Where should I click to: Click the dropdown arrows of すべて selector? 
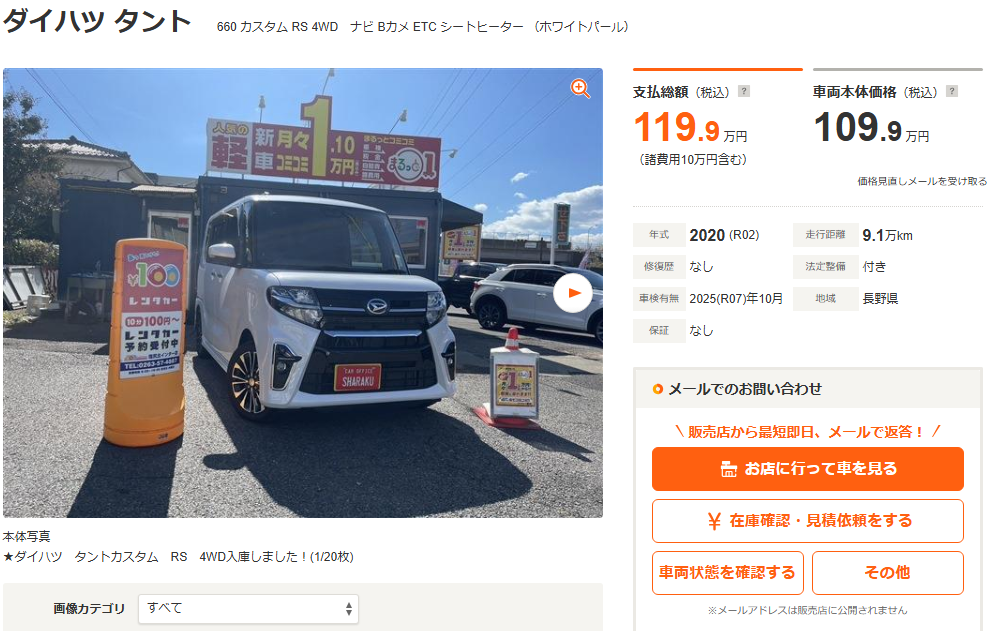[349, 609]
